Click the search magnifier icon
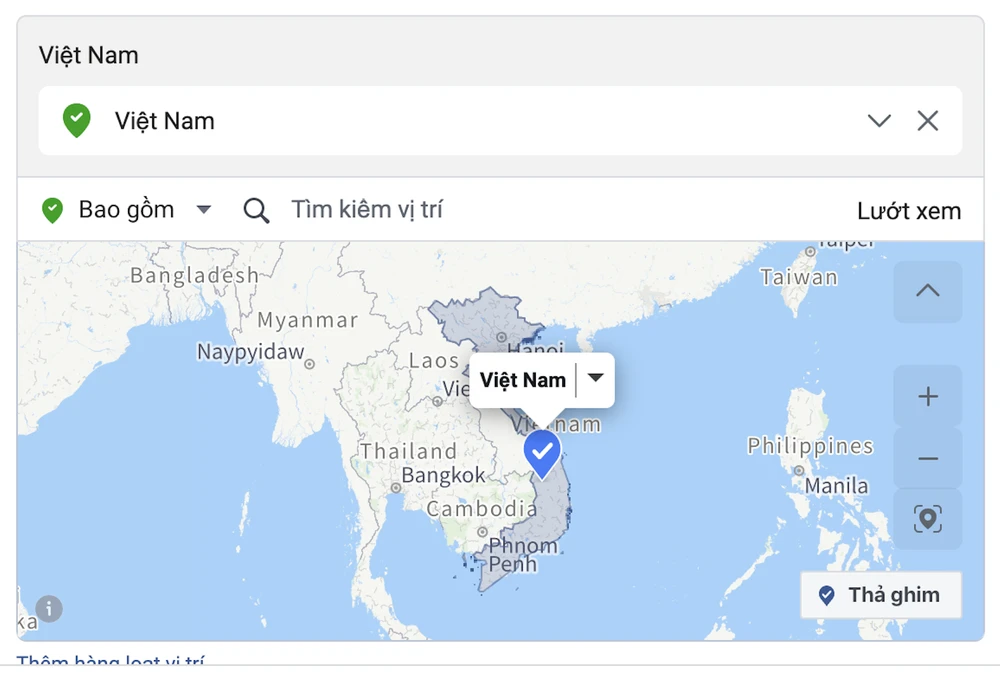The width and height of the screenshot is (1000, 681). 257,211
